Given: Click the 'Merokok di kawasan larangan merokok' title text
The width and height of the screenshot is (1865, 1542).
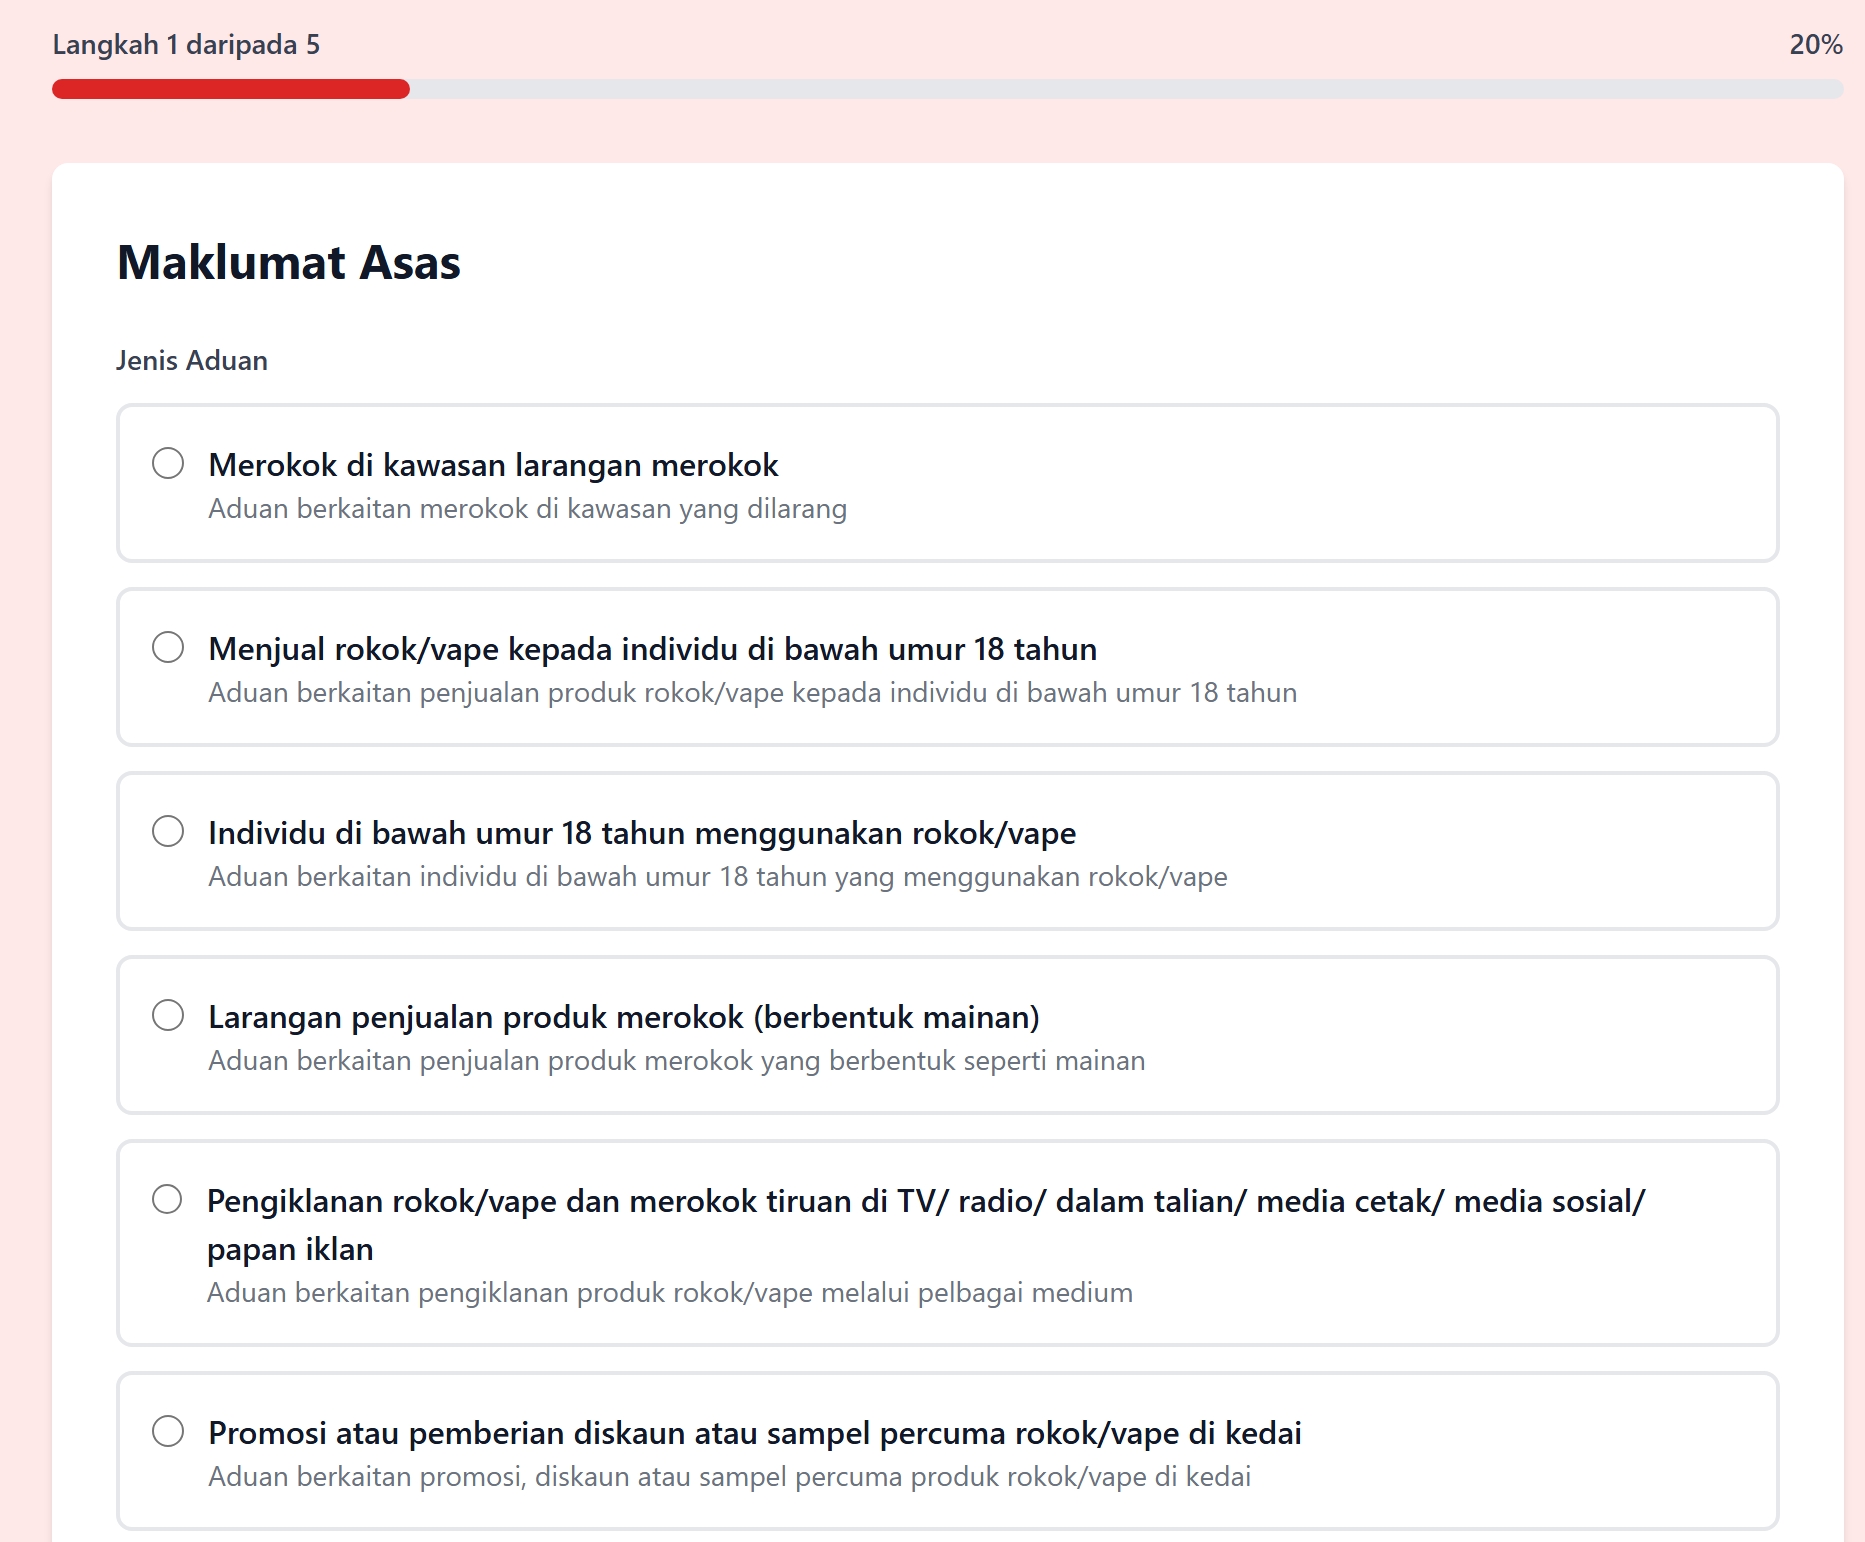Looking at the screenshot, I should click(x=493, y=465).
